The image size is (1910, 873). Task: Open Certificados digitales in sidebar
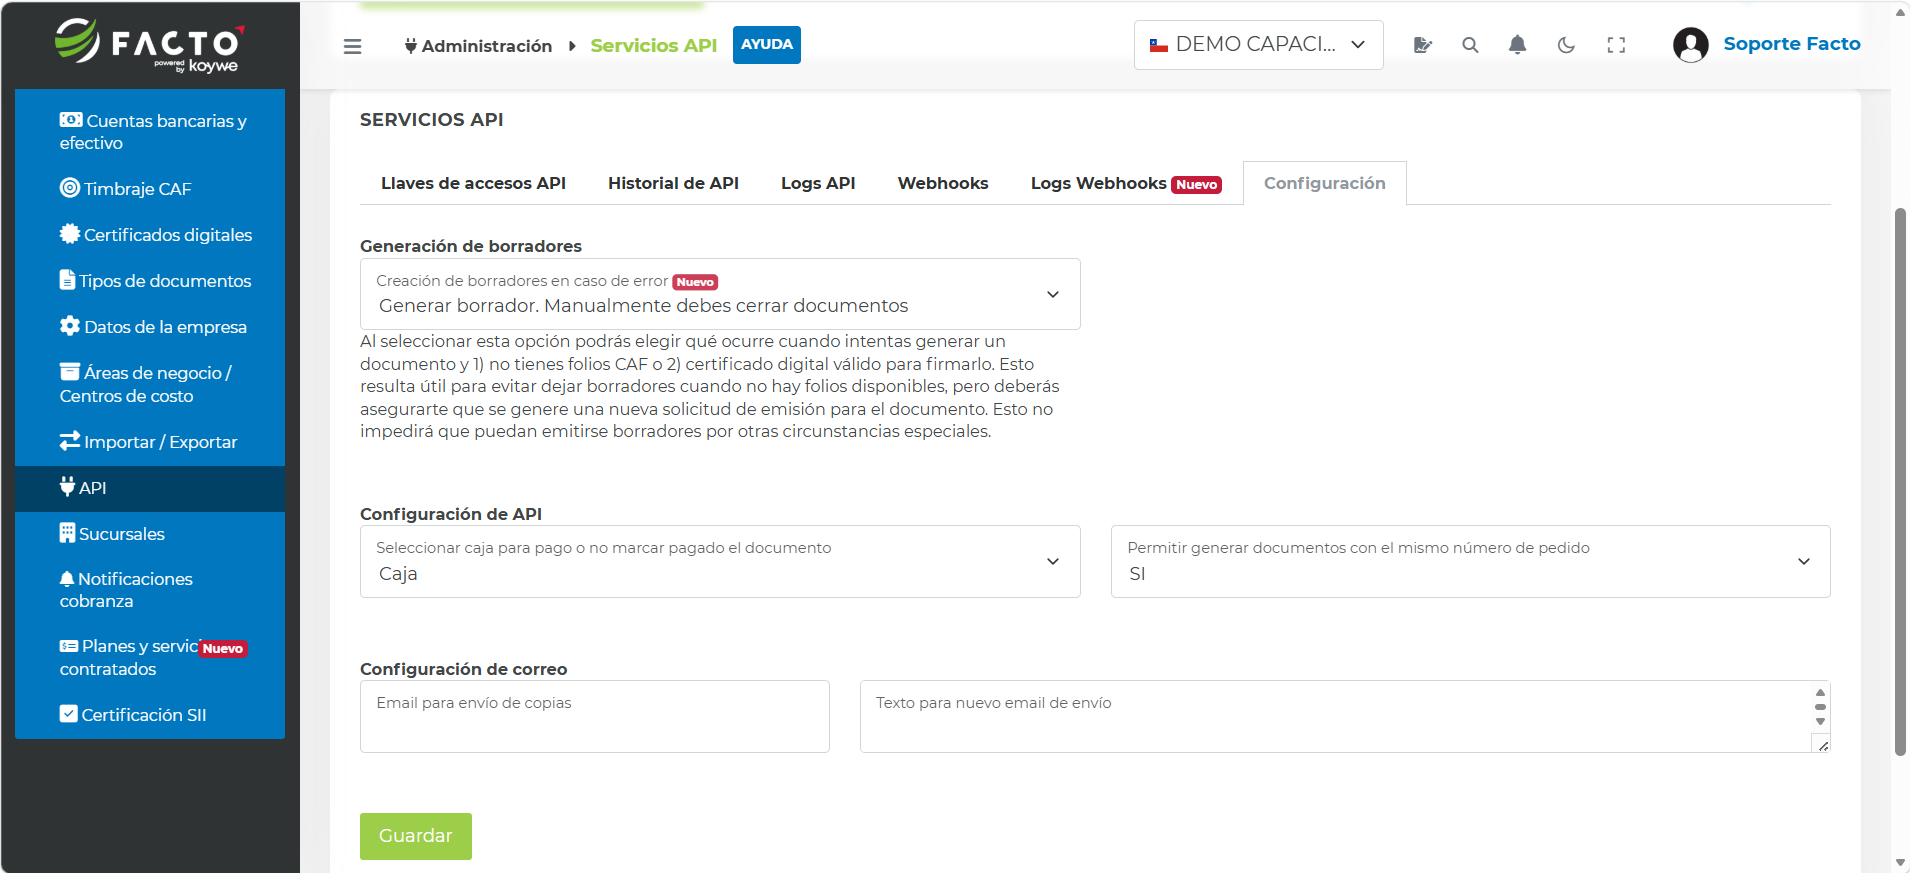tap(150, 235)
